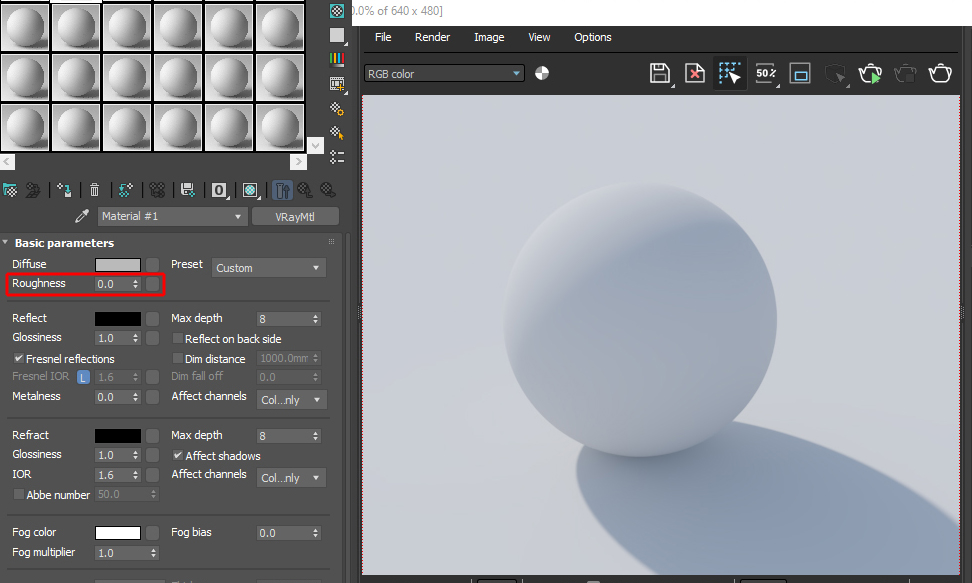Reset map/material with trash icon
Screen dimensions: 972x583
click(x=94, y=190)
